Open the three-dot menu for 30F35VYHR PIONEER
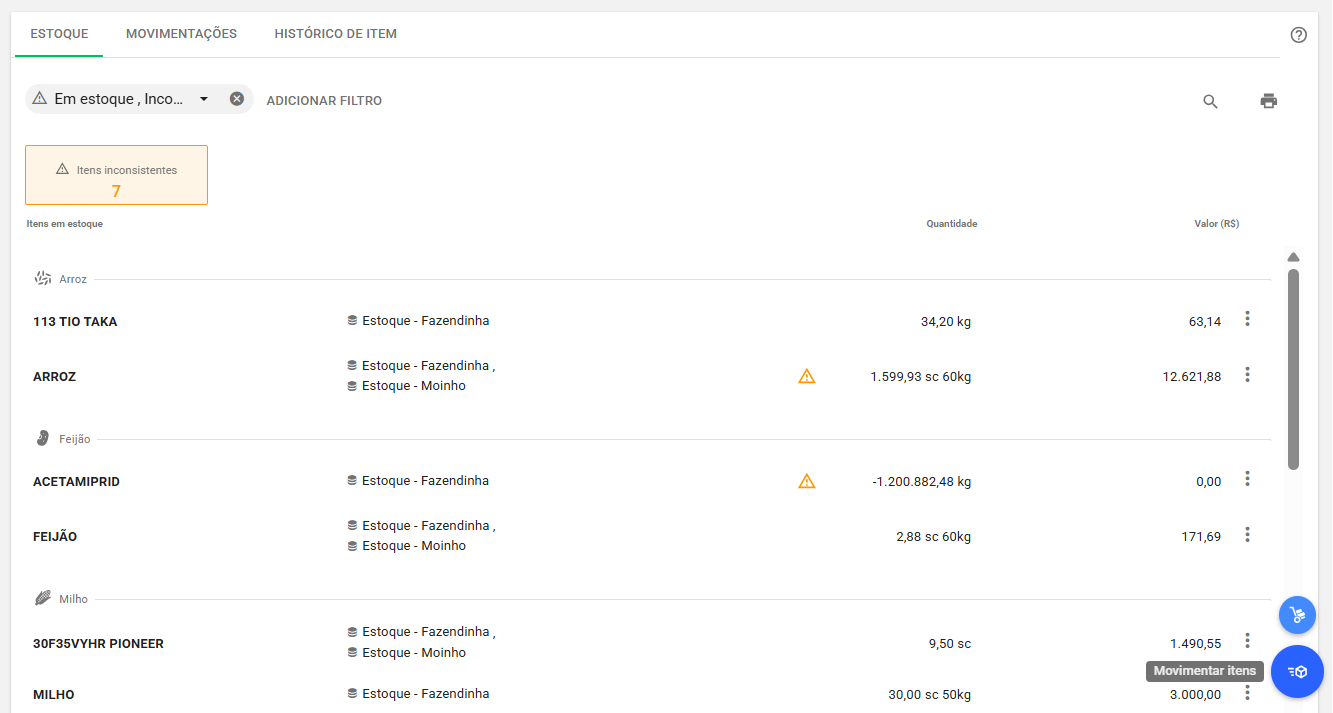This screenshot has height=713, width=1333. [1247, 641]
